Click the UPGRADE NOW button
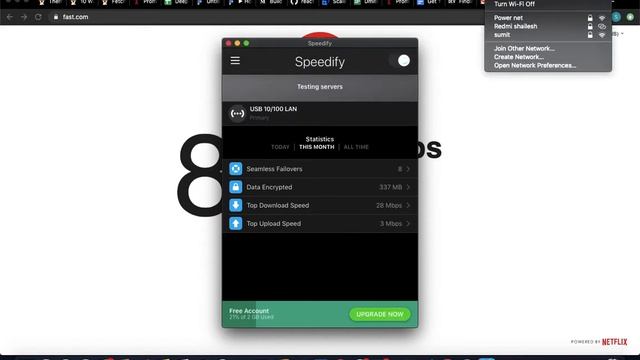 tap(380, 314)
